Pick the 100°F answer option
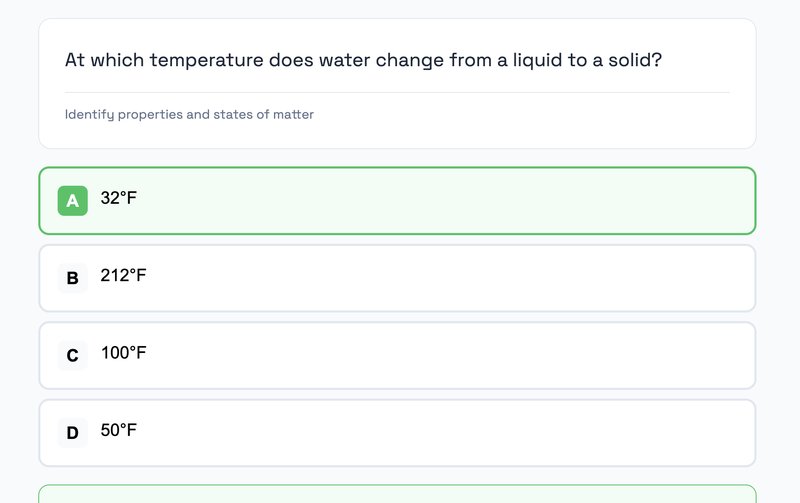The image size is (800, 503). point(397,355)
